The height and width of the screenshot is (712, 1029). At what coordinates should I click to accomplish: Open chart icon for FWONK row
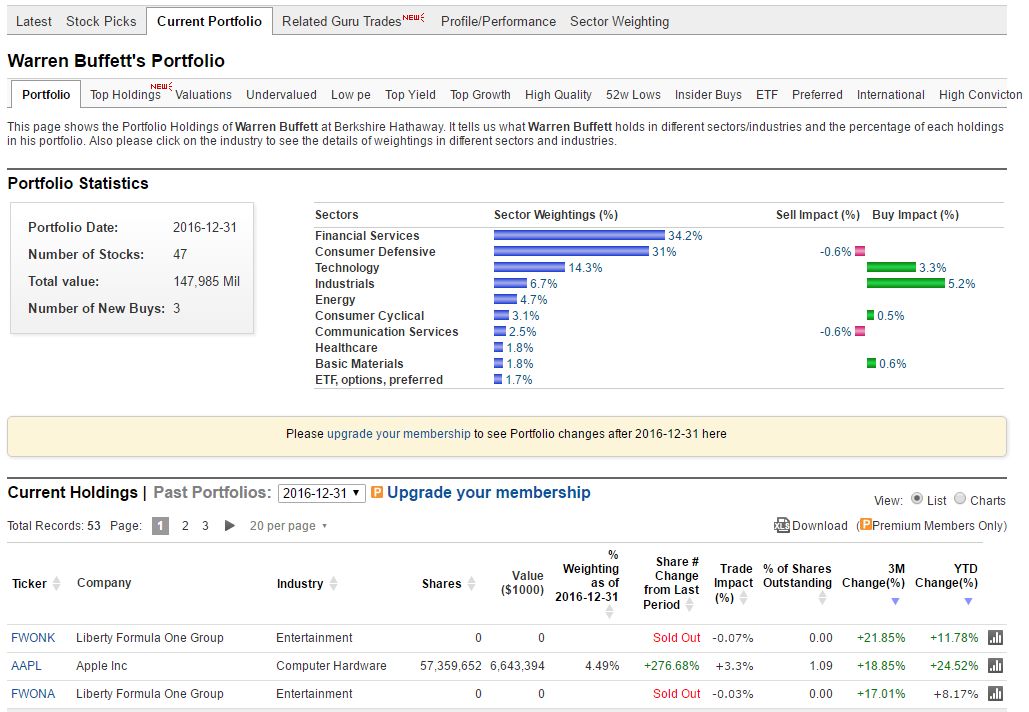(x=995, y=638)
